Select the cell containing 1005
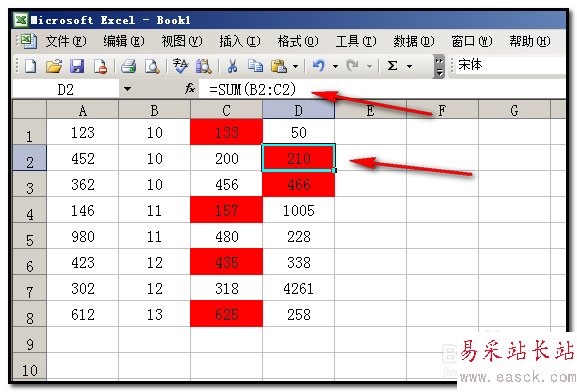 (298, 210)
